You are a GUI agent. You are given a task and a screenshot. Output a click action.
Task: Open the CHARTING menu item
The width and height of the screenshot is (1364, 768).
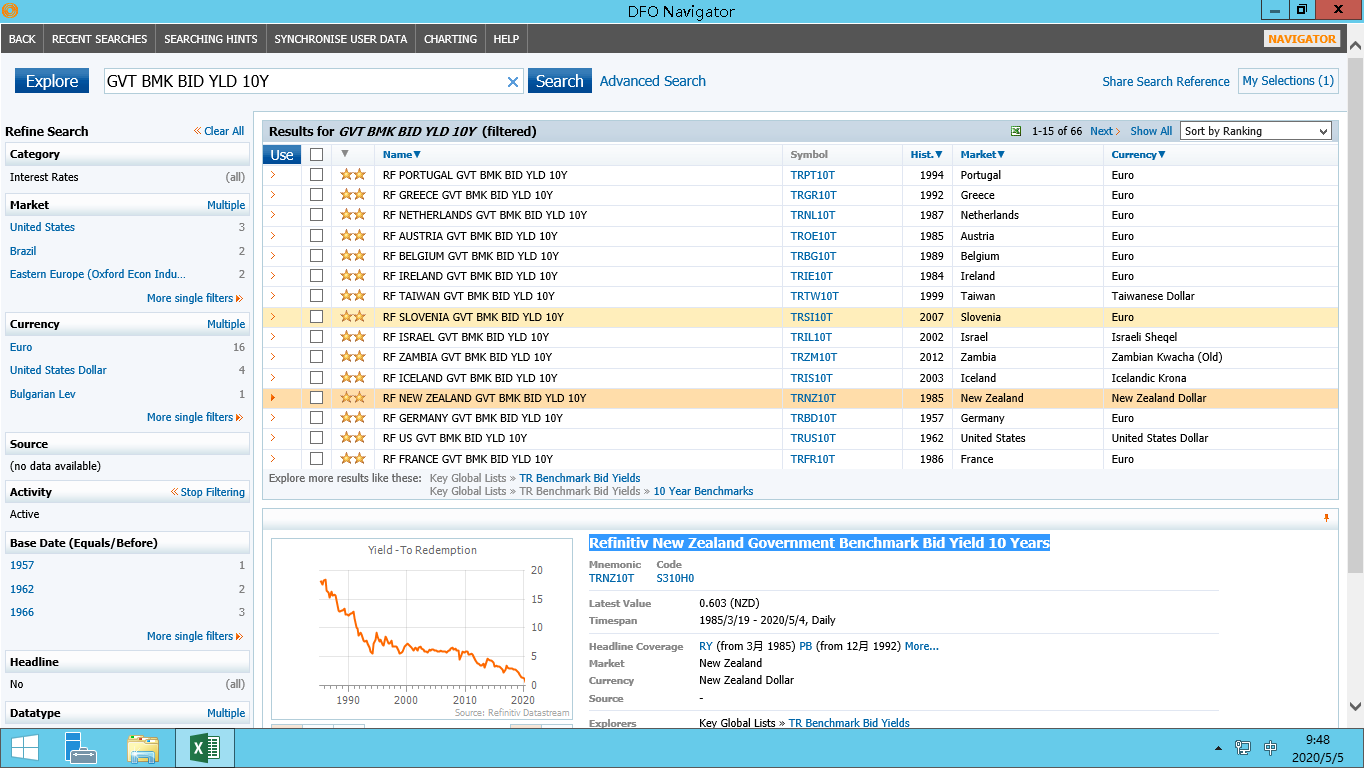[x=450, y=39]
